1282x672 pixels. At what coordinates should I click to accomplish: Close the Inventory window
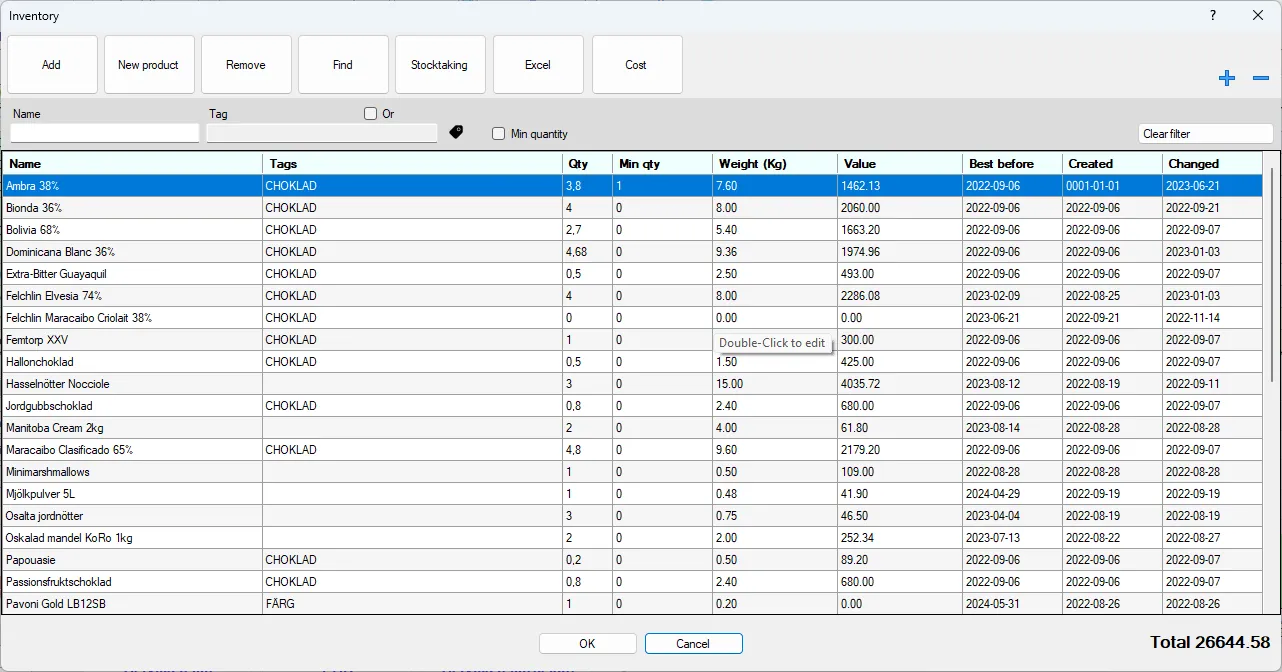tap(1258, 15)
